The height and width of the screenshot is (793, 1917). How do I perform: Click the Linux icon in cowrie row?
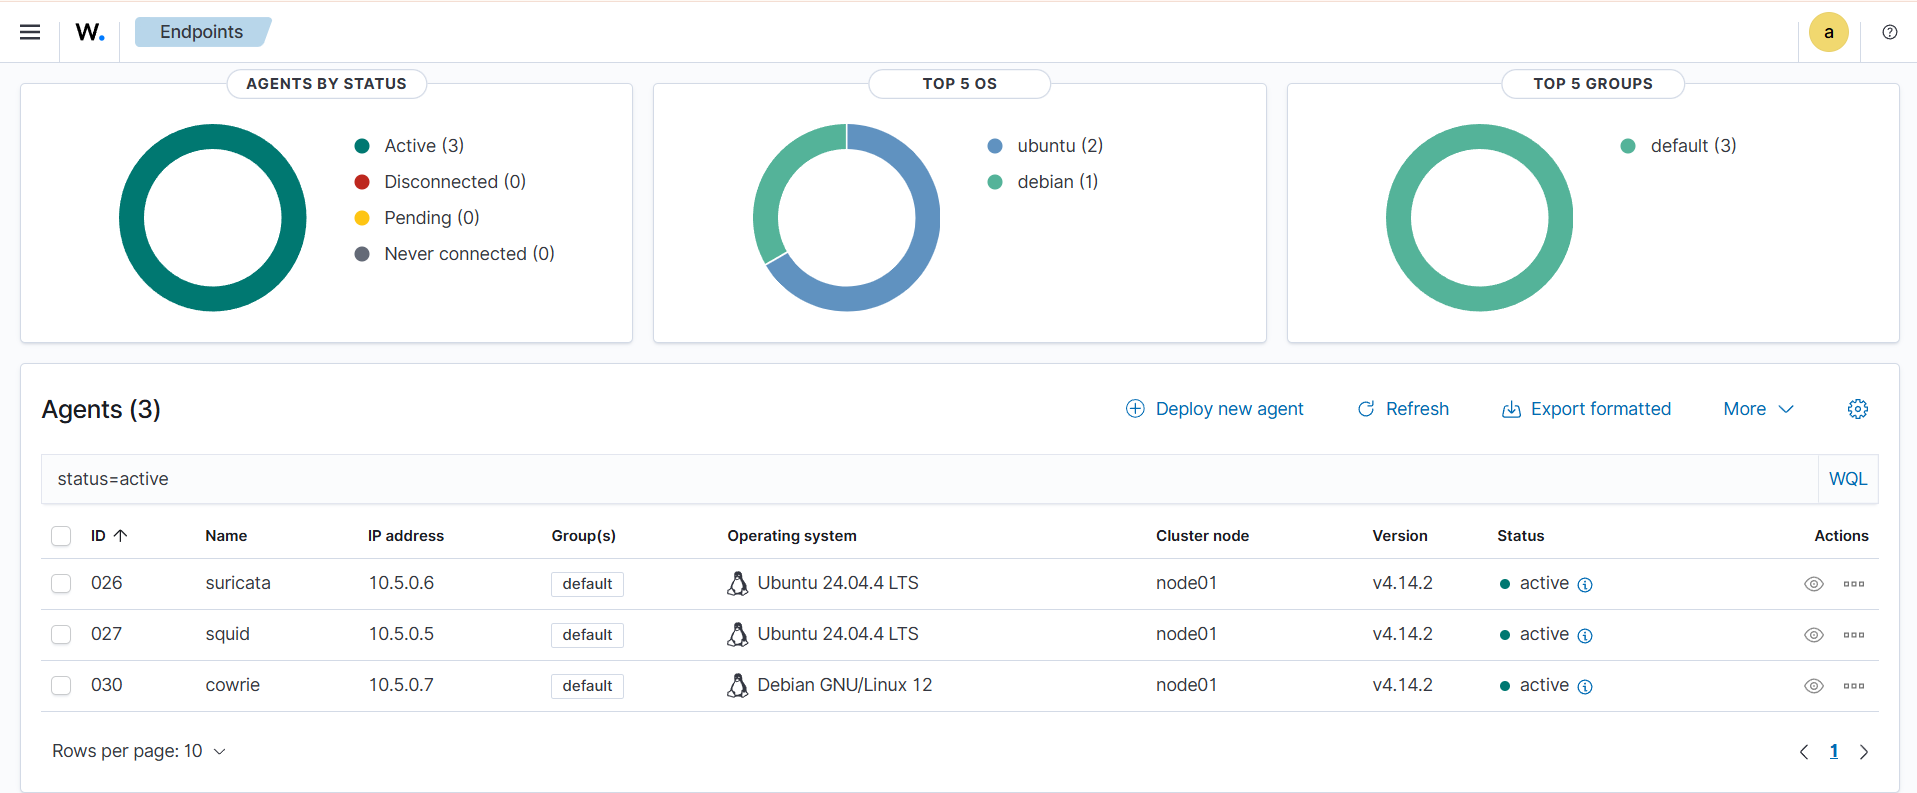737,686
